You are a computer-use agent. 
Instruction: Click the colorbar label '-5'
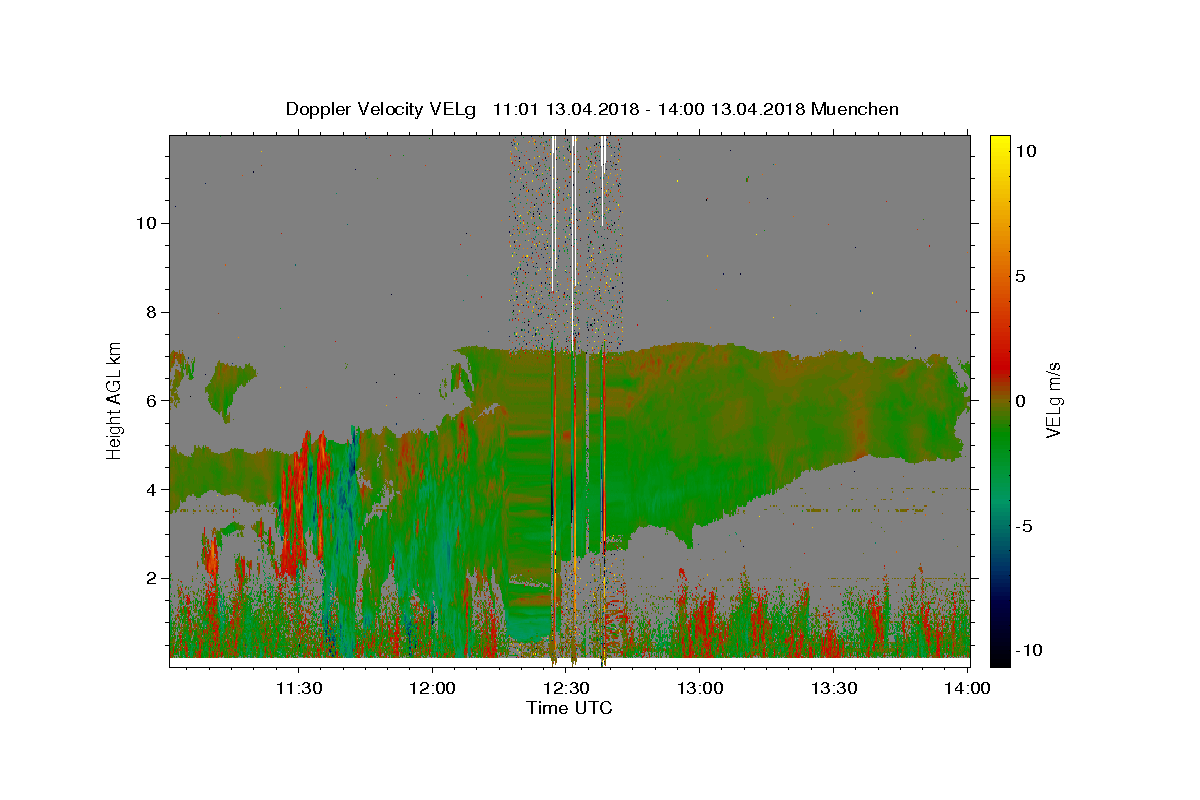1025,526
